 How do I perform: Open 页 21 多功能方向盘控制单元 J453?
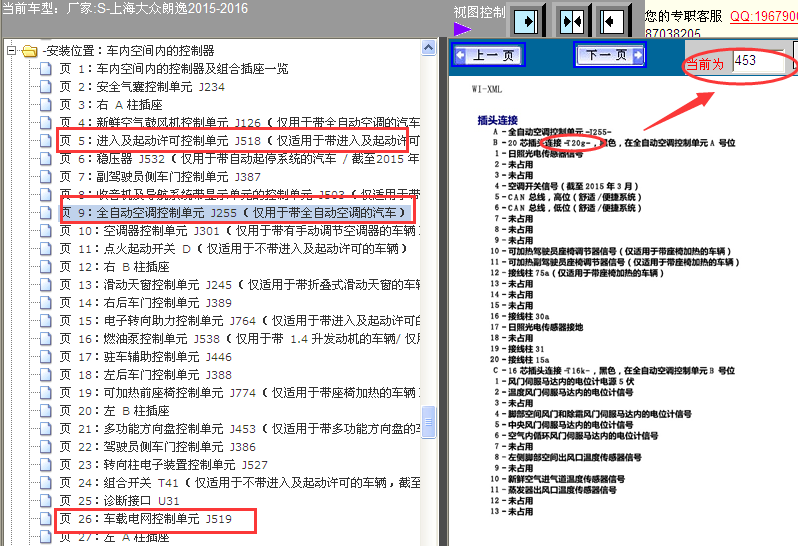click(x=239, y=429)
